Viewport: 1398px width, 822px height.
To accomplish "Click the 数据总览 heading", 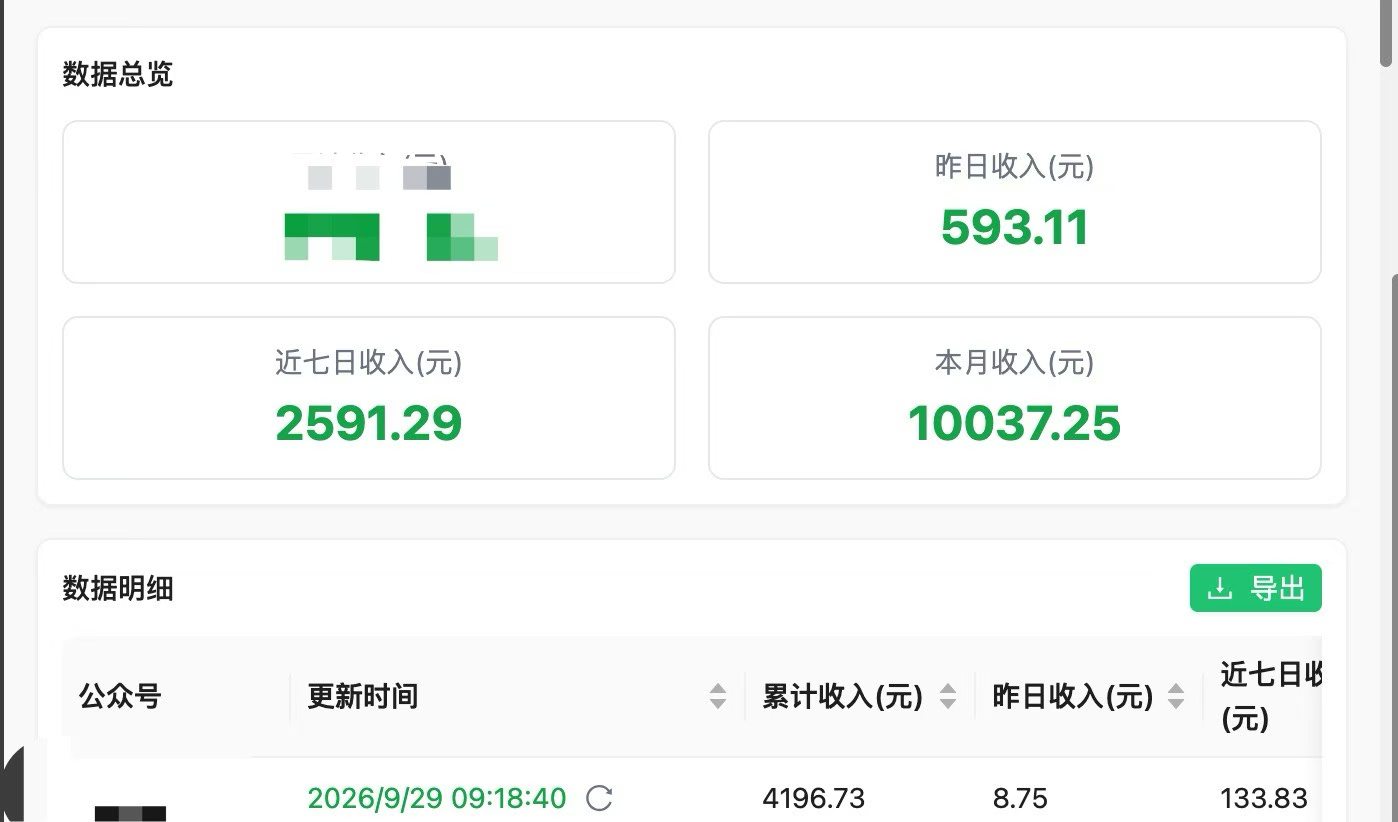I will pos(118,74).
